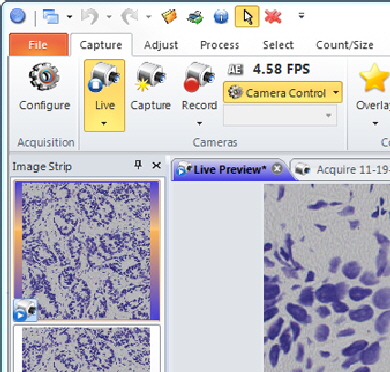The width and height of the screenshot is (390, 372).
Task: Click the blue info icon
Action: tap(221, 16)
